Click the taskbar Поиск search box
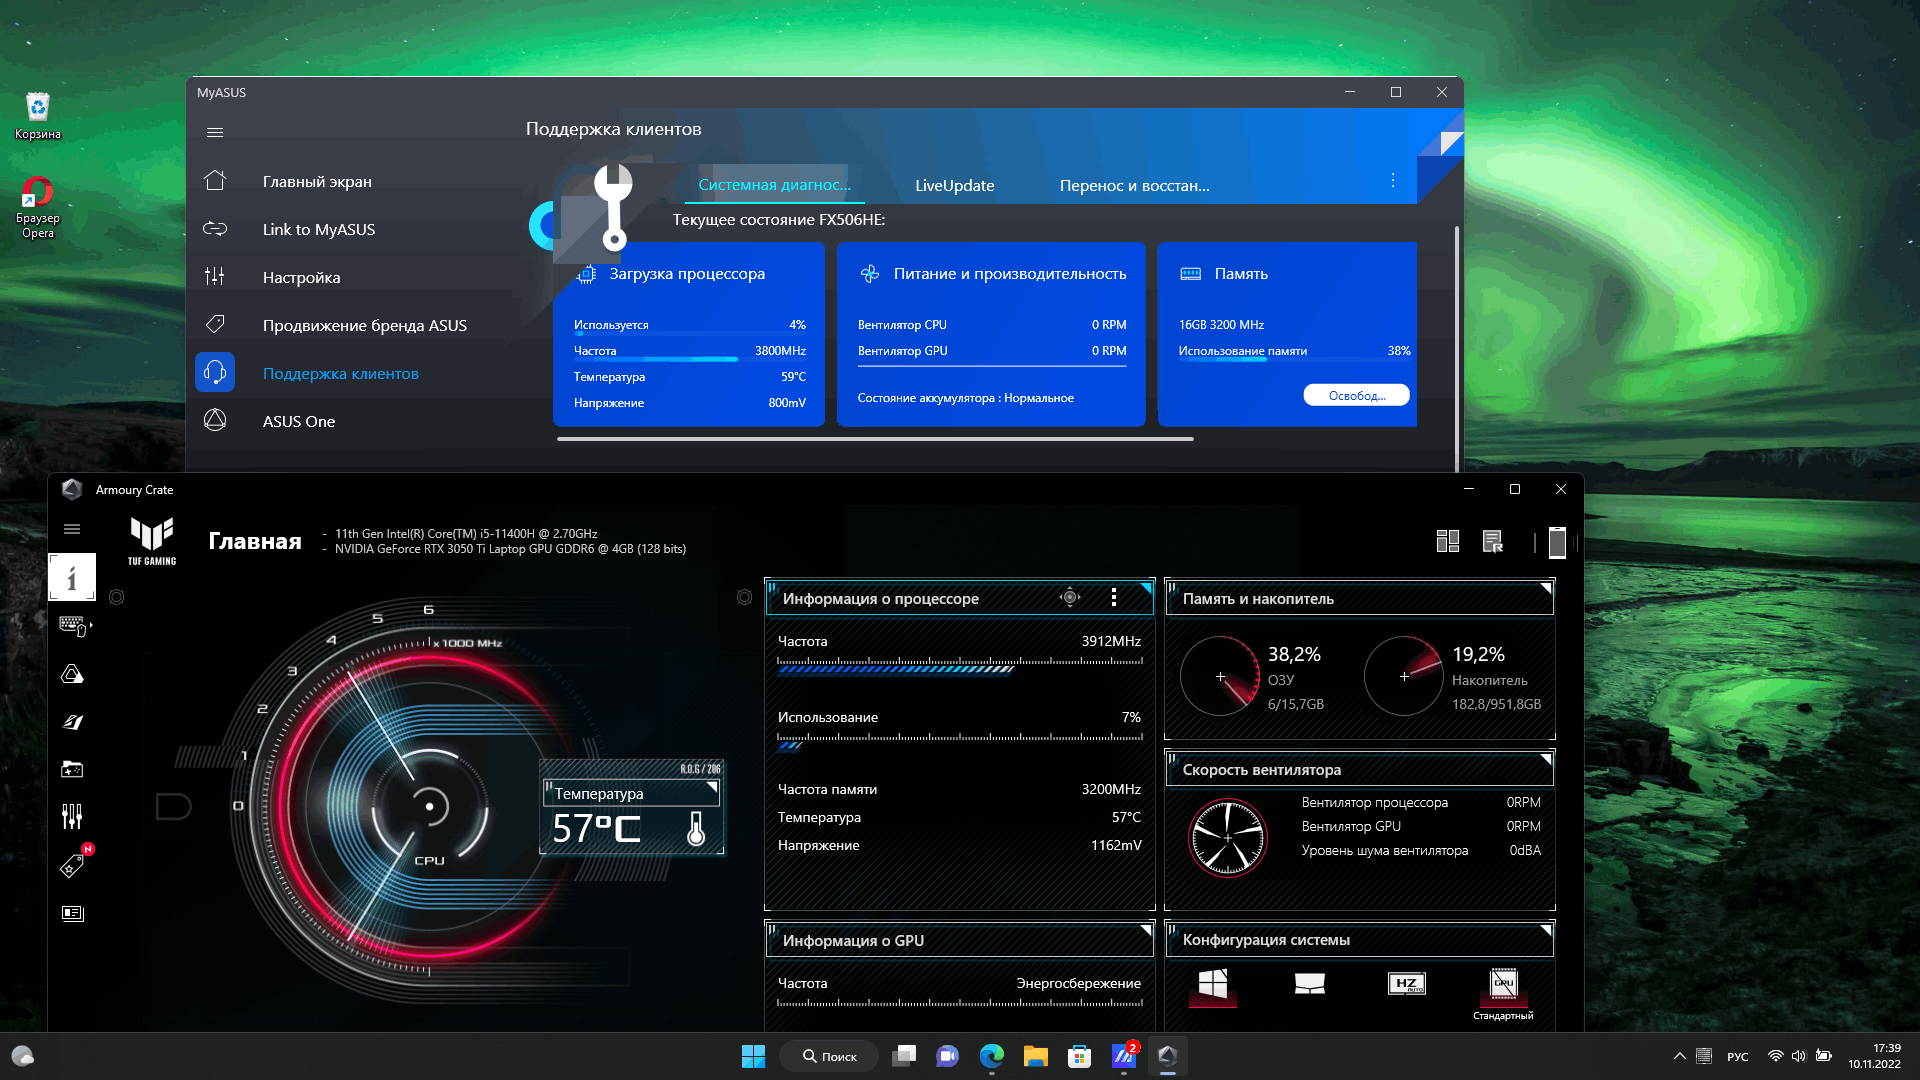This screenshot has height=1080, width=1920. point(830,1056)
